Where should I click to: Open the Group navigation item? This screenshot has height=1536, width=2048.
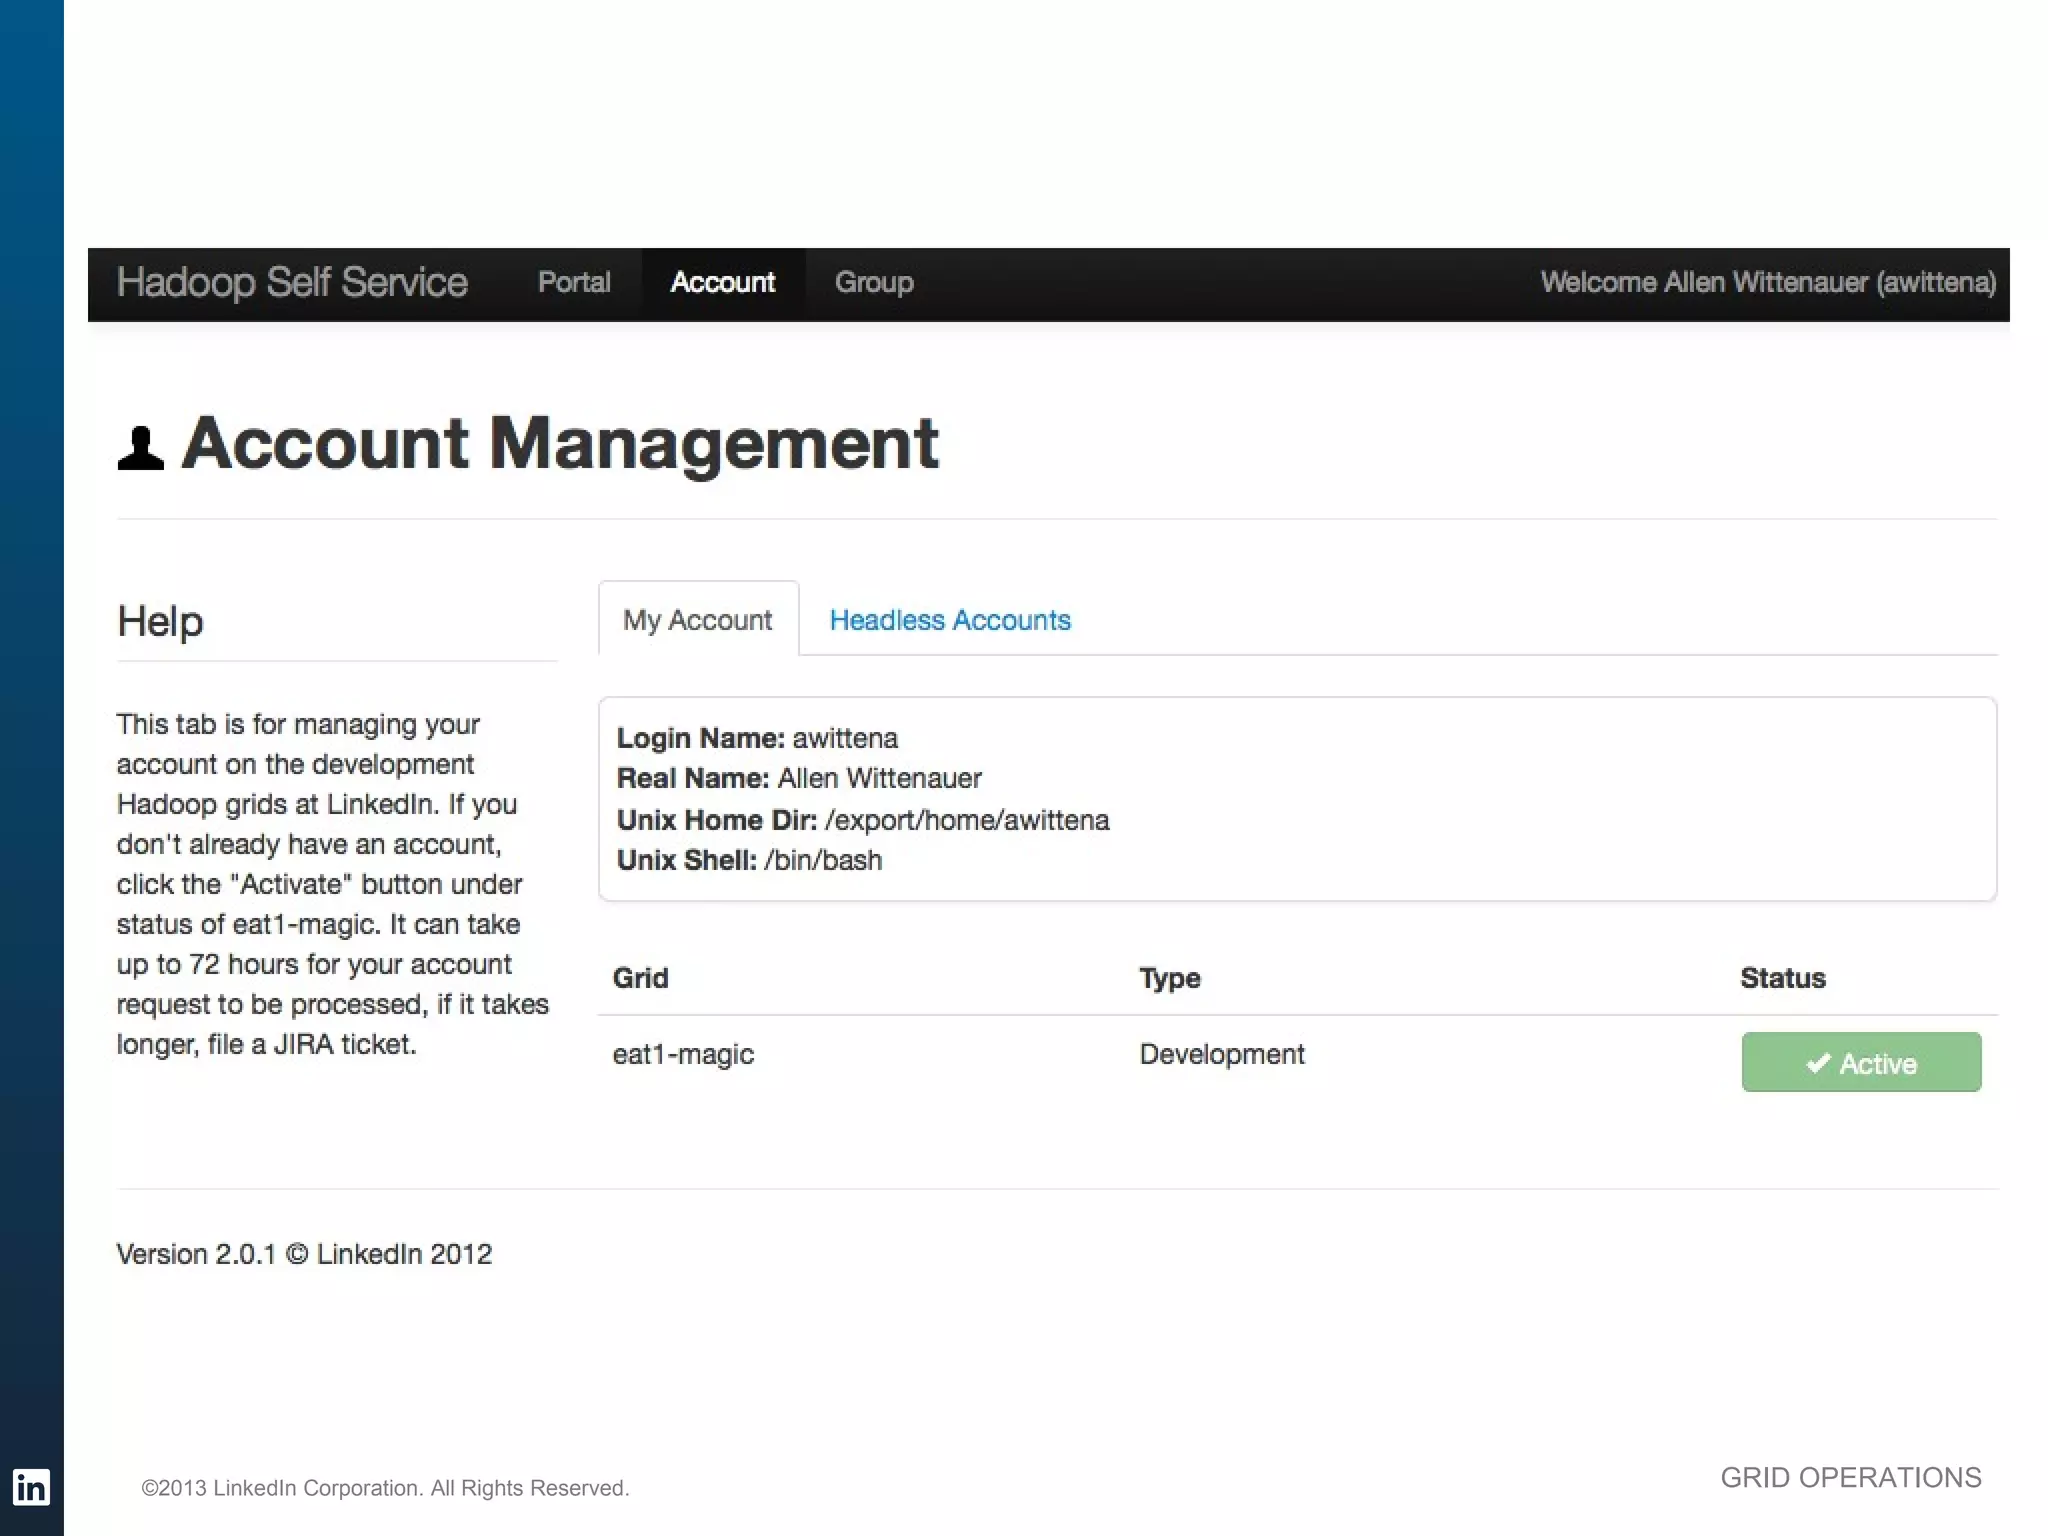click(874, 283)
